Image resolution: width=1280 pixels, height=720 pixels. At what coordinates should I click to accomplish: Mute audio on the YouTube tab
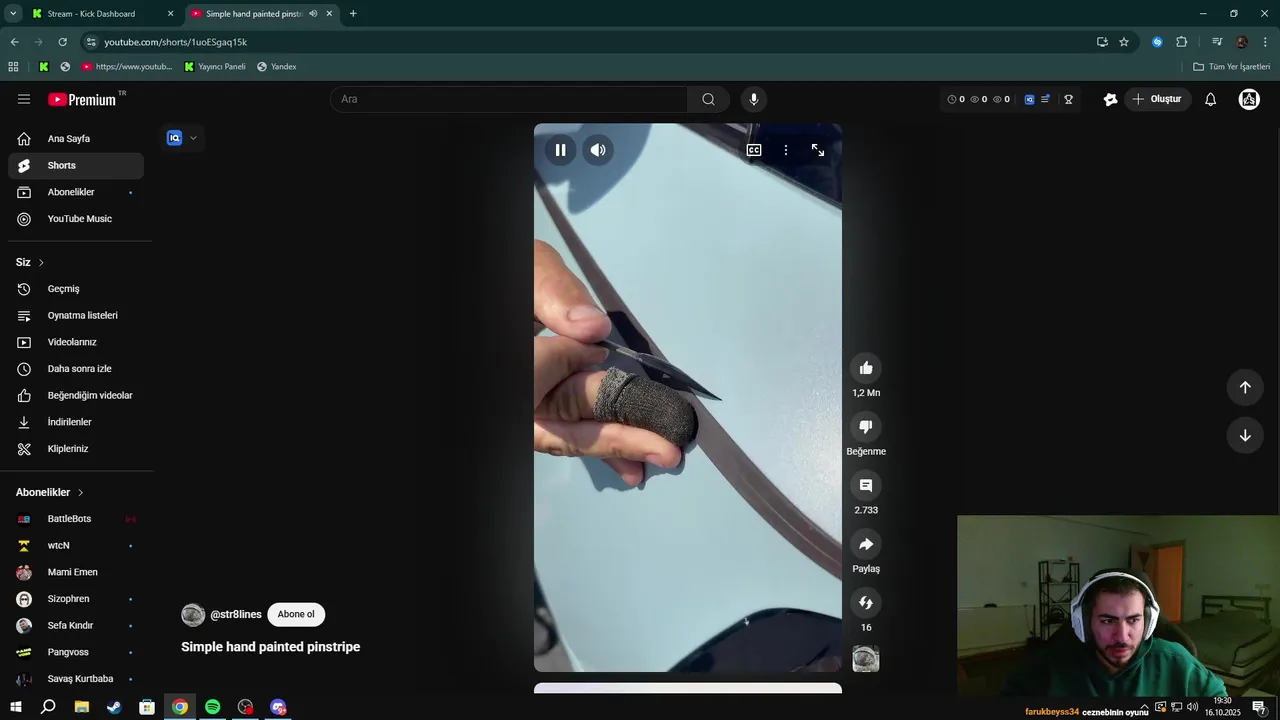(x=313, y=14)
